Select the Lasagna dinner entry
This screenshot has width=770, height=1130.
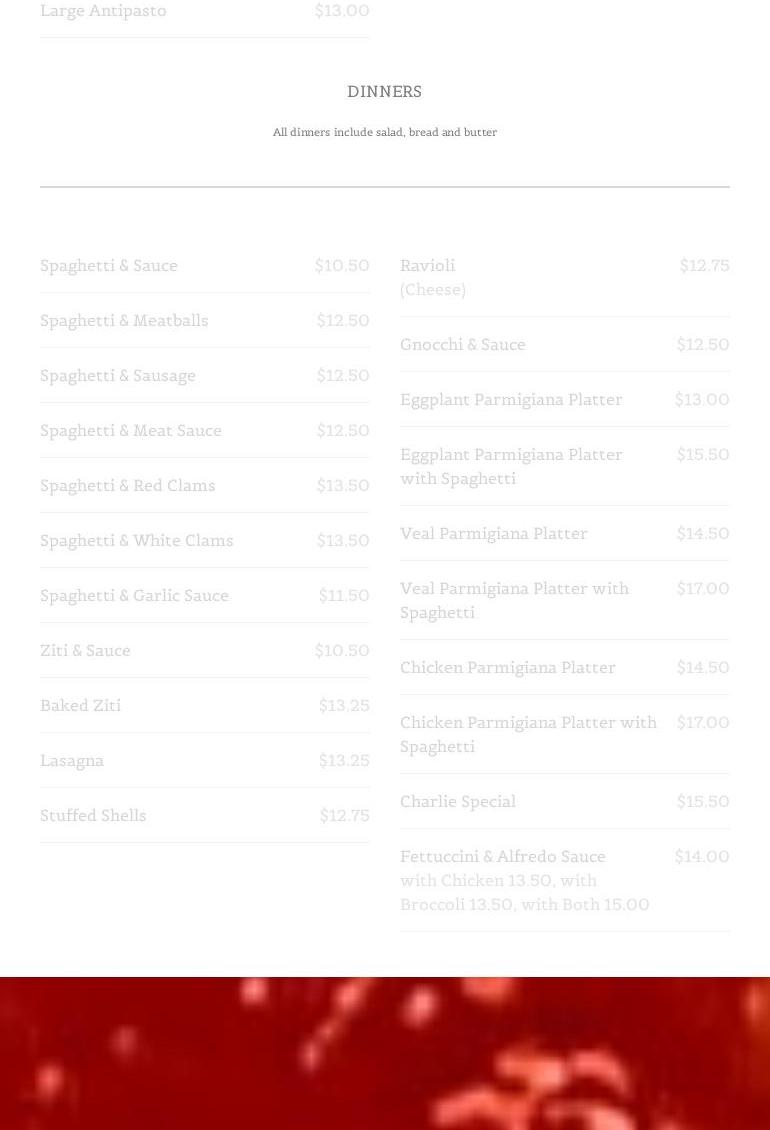click(x=72, y=761)
